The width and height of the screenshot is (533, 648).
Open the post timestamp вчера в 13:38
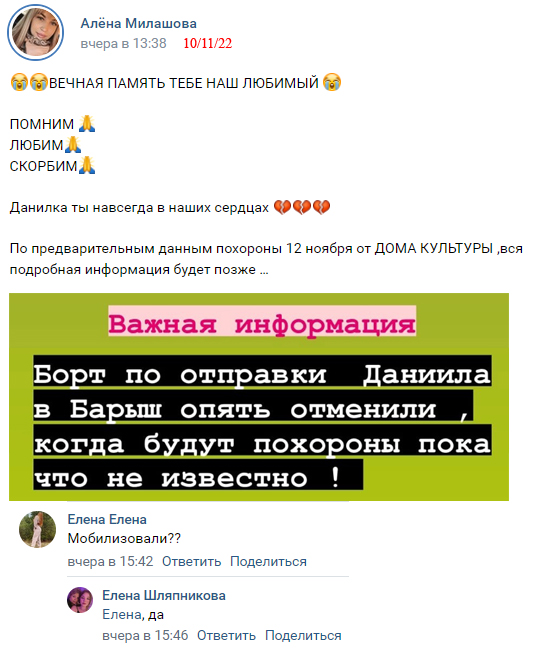(123, 43)
